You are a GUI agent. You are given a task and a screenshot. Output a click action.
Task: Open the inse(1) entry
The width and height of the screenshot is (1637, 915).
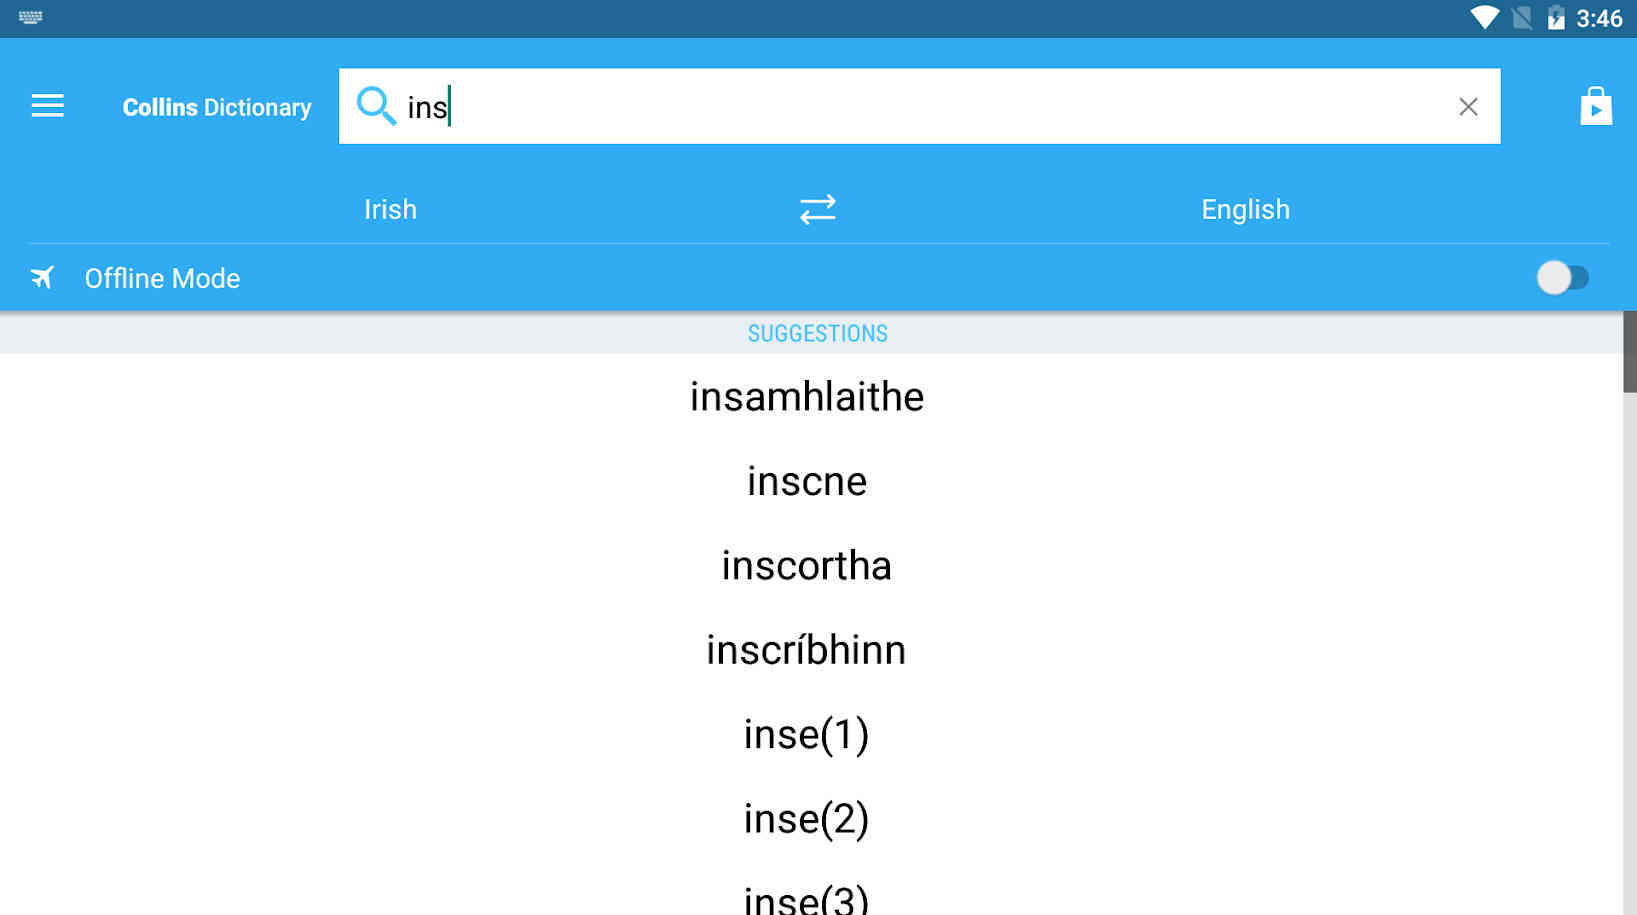click(807, 734)
